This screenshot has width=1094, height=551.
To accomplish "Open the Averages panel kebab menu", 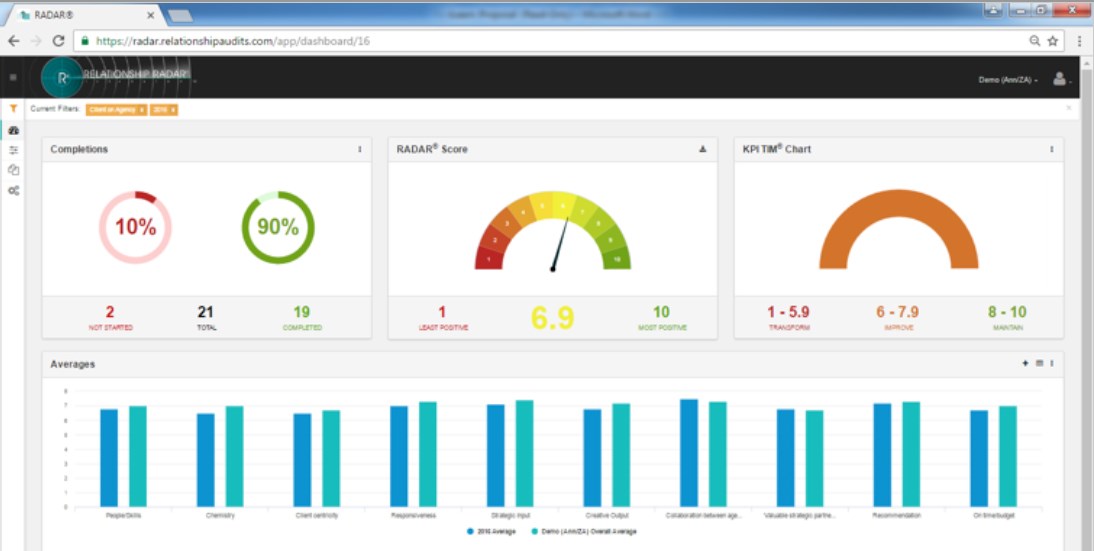I will pos(1051,363).
